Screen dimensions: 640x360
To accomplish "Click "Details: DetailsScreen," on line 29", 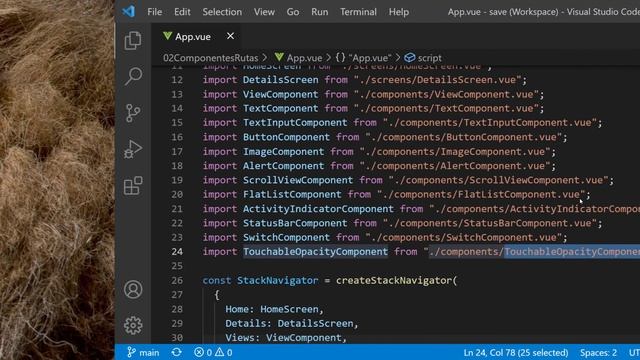I will pos(292,324).
